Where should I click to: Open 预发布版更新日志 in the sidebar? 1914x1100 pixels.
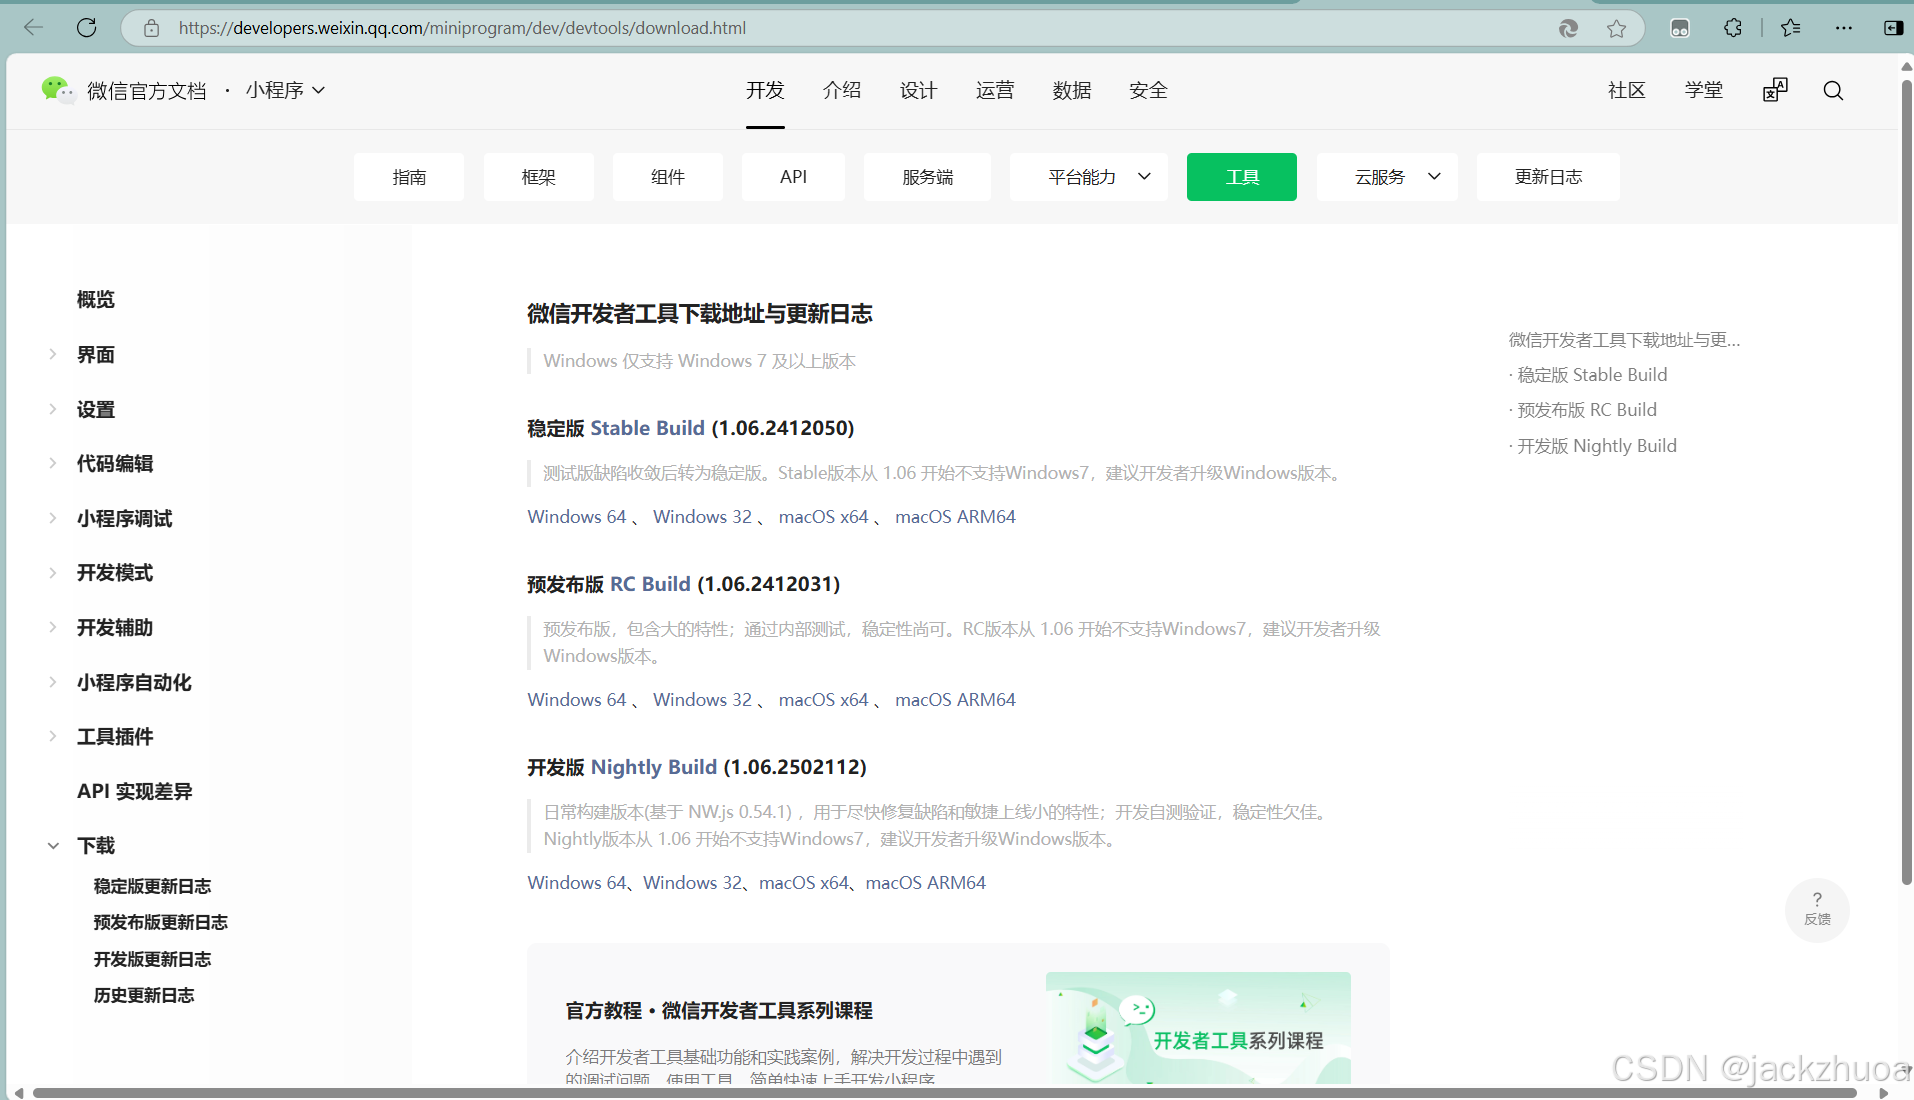161,922
